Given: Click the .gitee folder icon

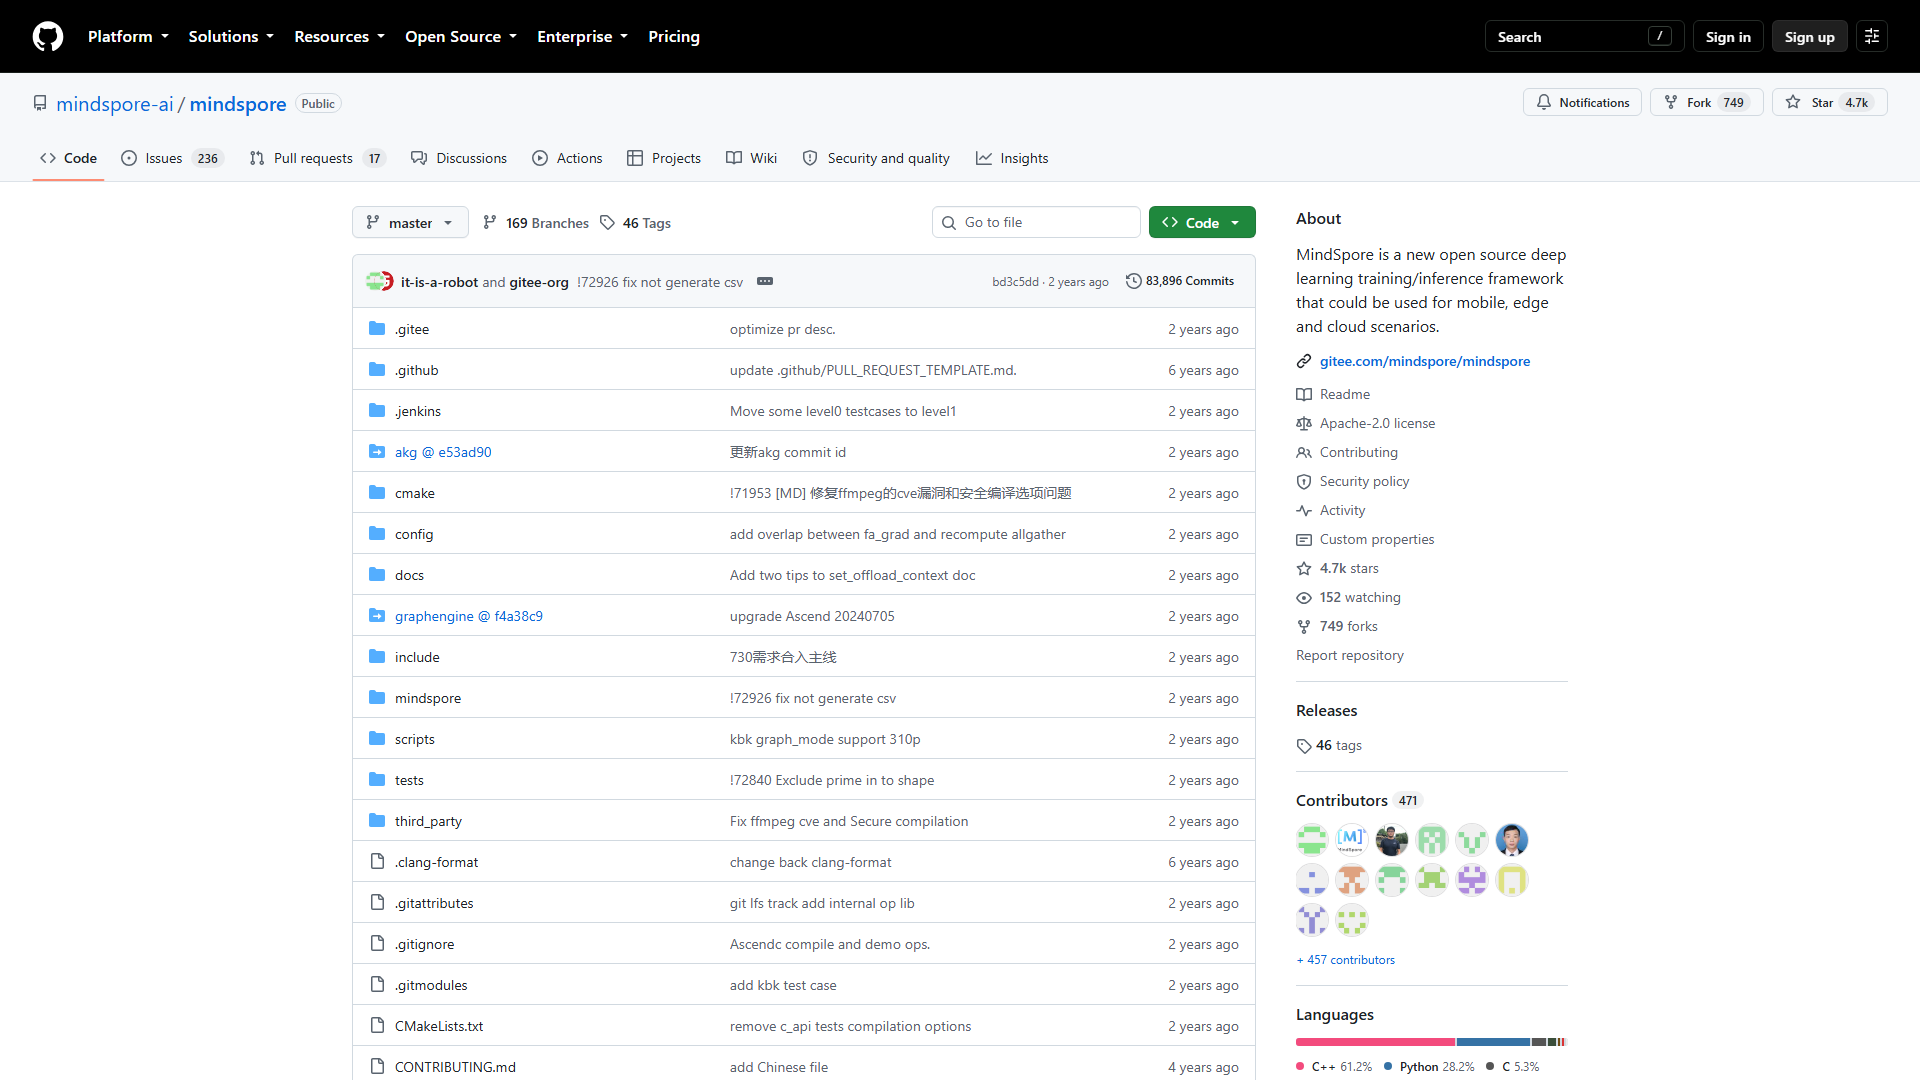Looking at the screenshot, I should pos(377,329).
